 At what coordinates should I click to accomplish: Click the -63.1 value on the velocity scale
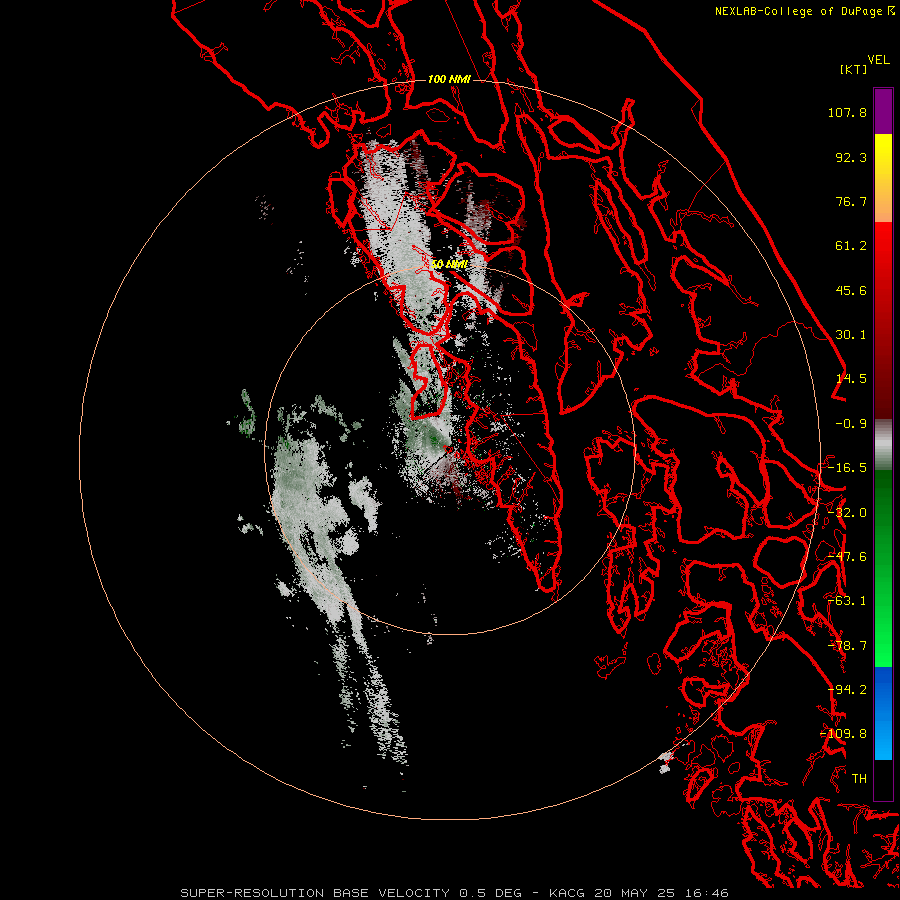(847, 601)
